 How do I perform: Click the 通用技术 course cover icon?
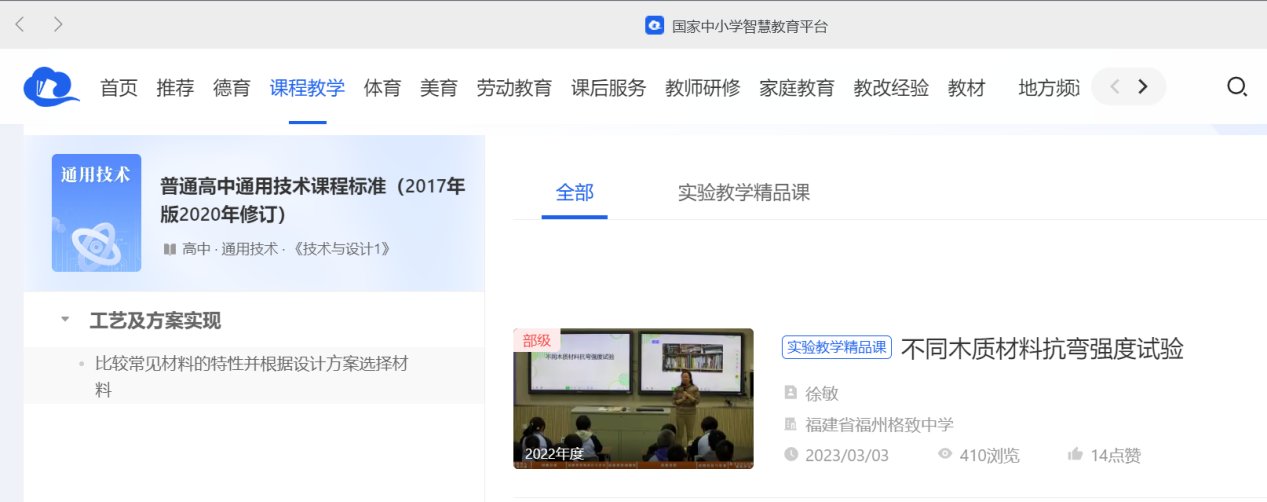pyautogui.click(x=96, y=213)
